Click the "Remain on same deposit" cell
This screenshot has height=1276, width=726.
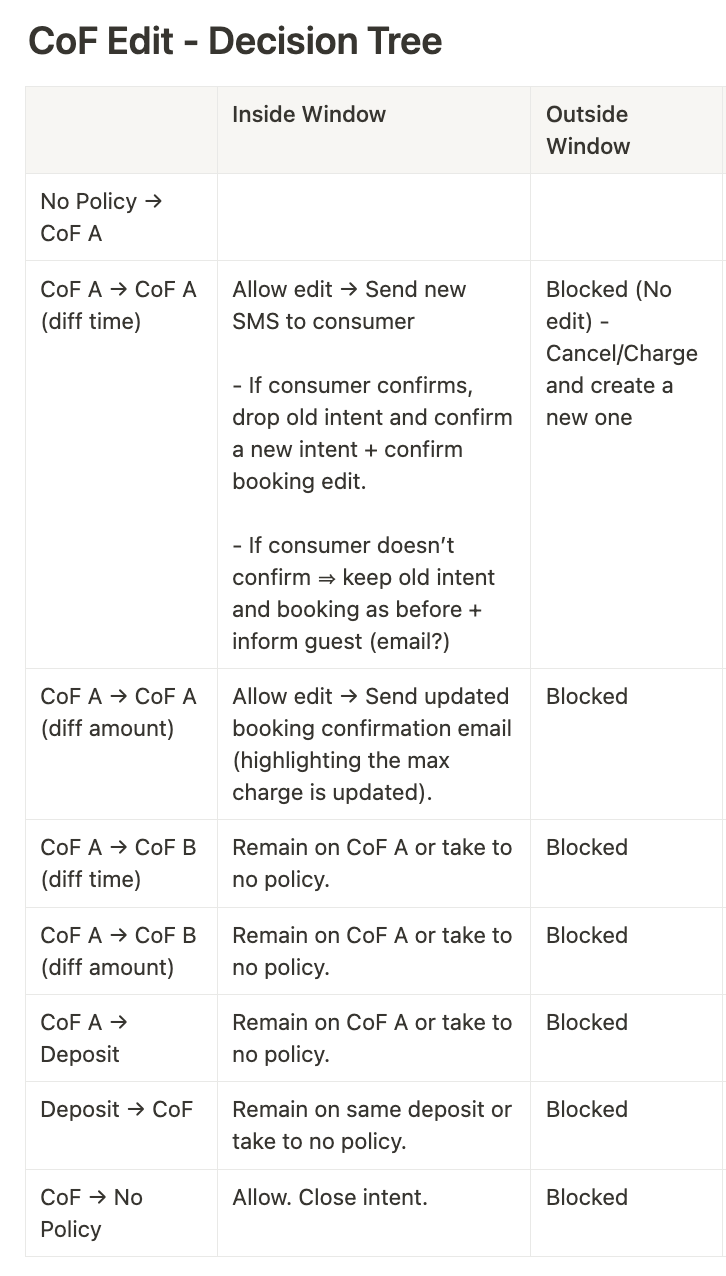[371, 1125]
